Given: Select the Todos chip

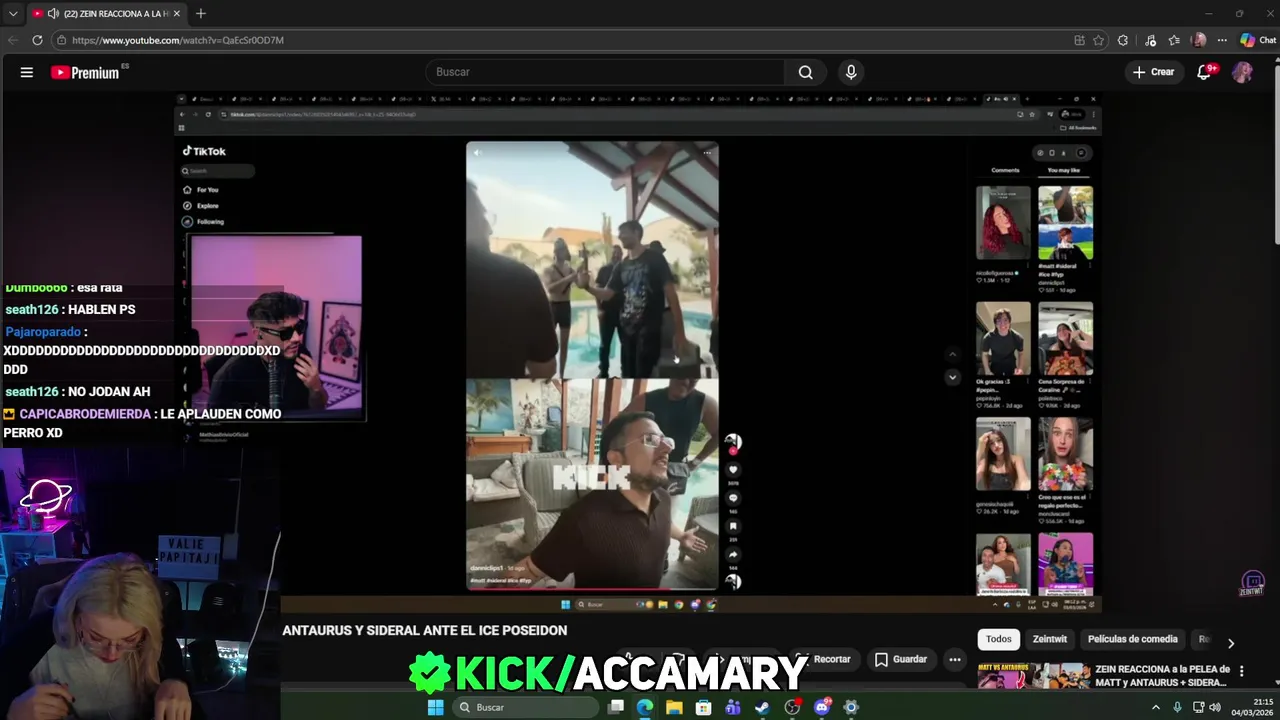Looking at the screenshot, I should [998, 639].
